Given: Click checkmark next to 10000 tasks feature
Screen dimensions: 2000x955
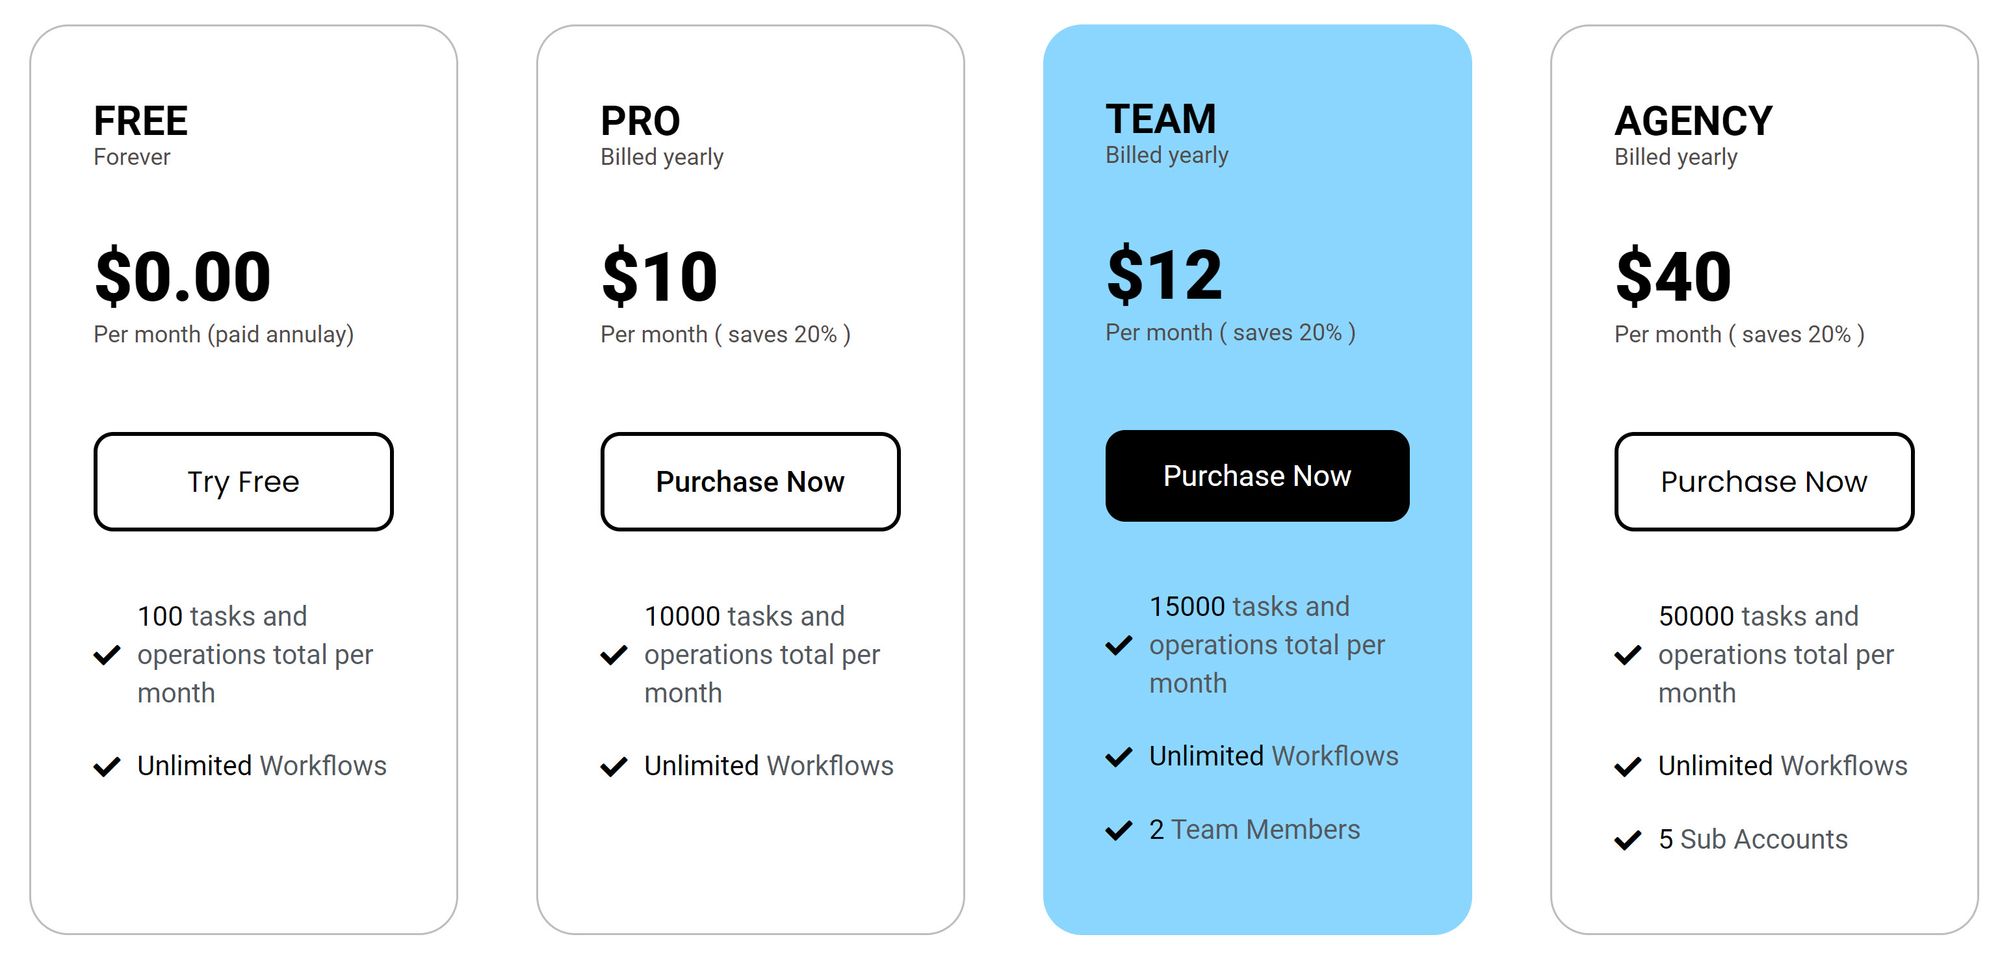Looking at the screenshot, I should pos(614,655).
